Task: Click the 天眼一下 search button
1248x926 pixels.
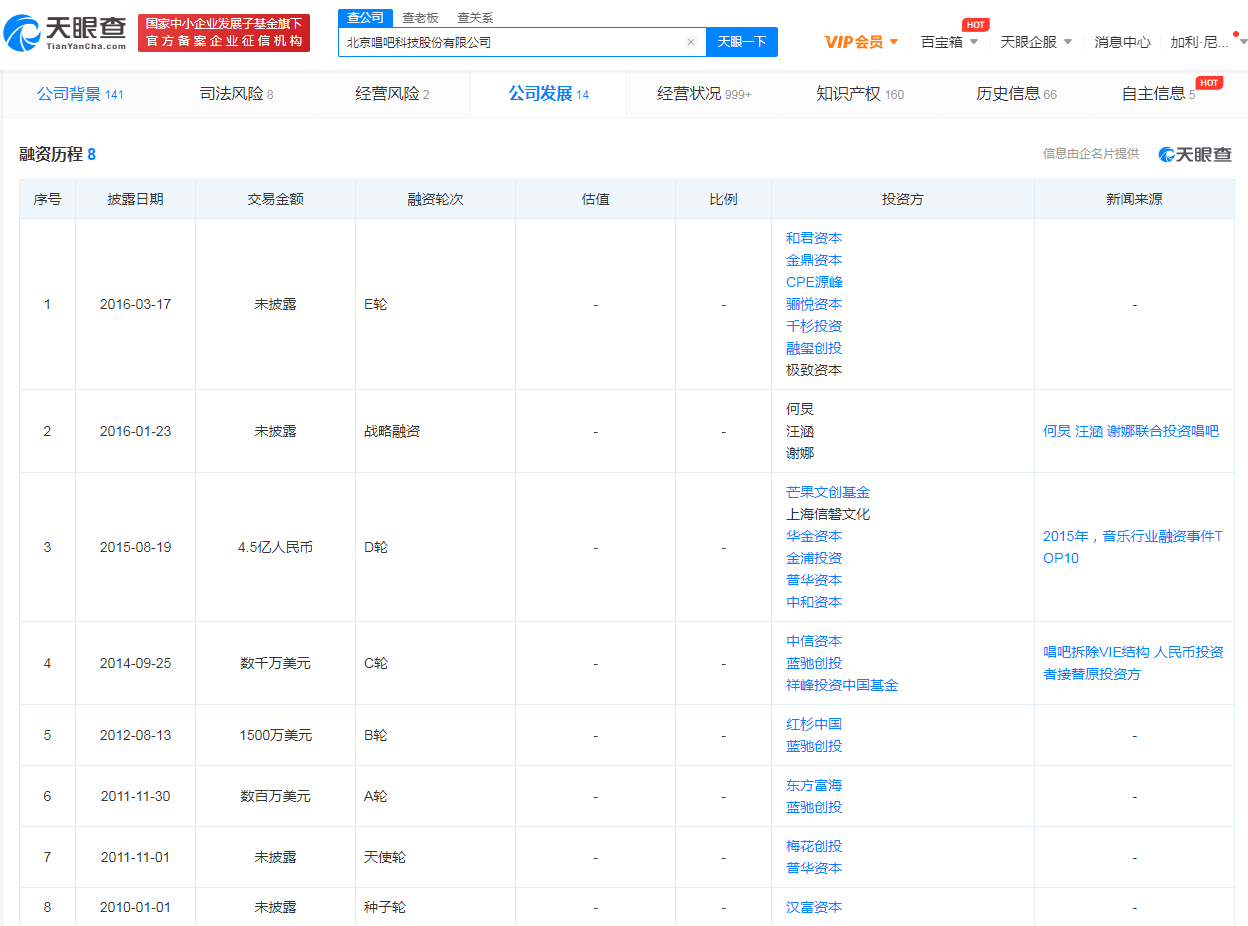Action: (x=742, y=42)
